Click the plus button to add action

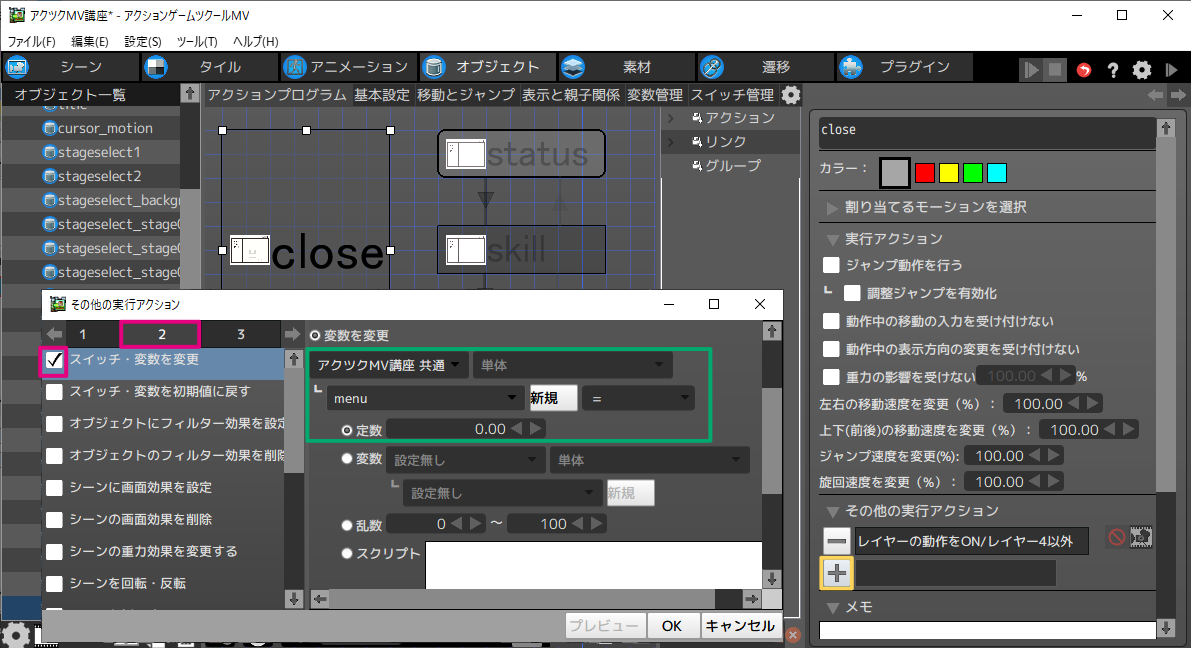(836, 573)
